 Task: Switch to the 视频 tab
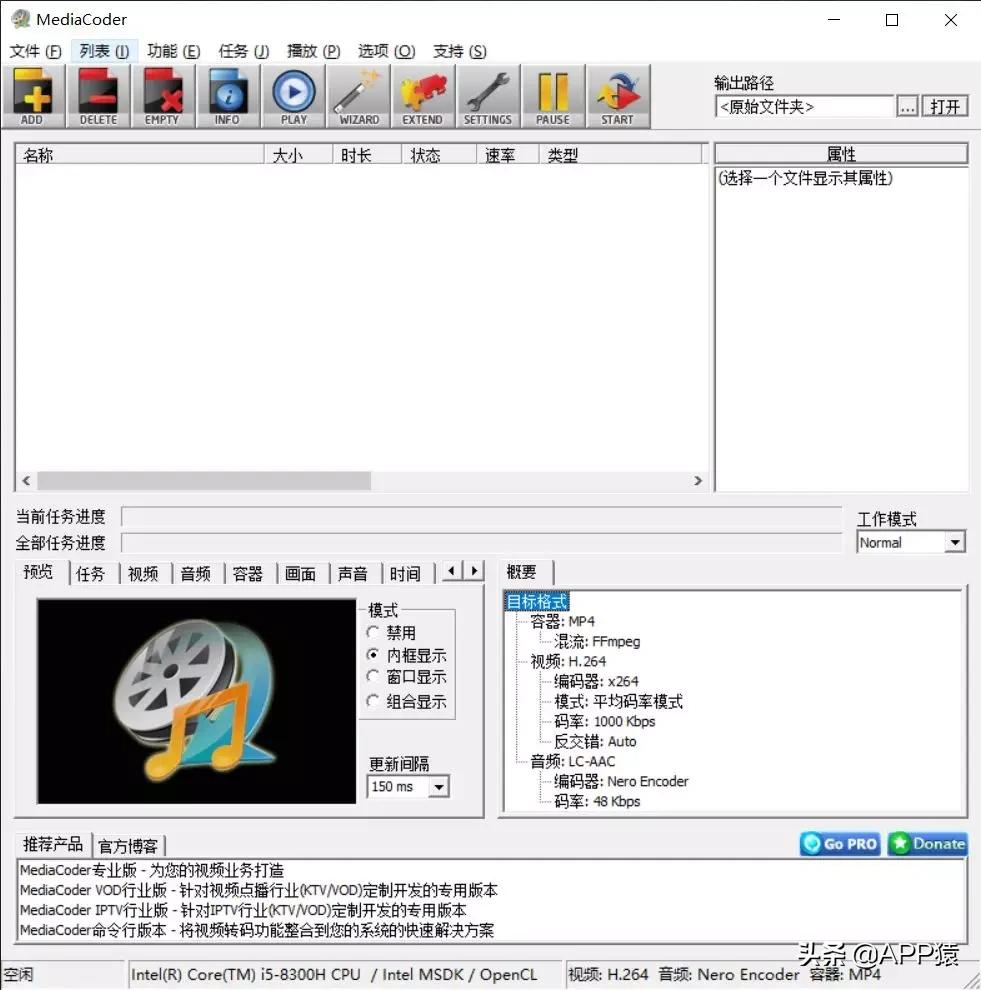[143, 574]
